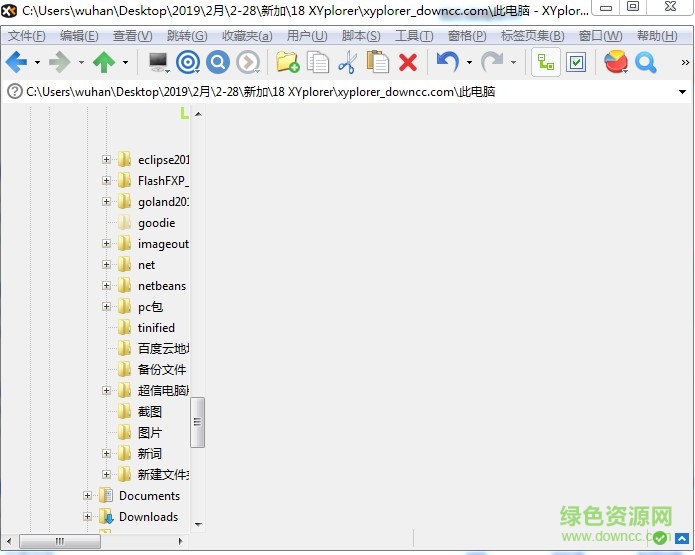Select the Documents folder in tree
The width and height of the screenshot is (695, 555).
[149, 496]
